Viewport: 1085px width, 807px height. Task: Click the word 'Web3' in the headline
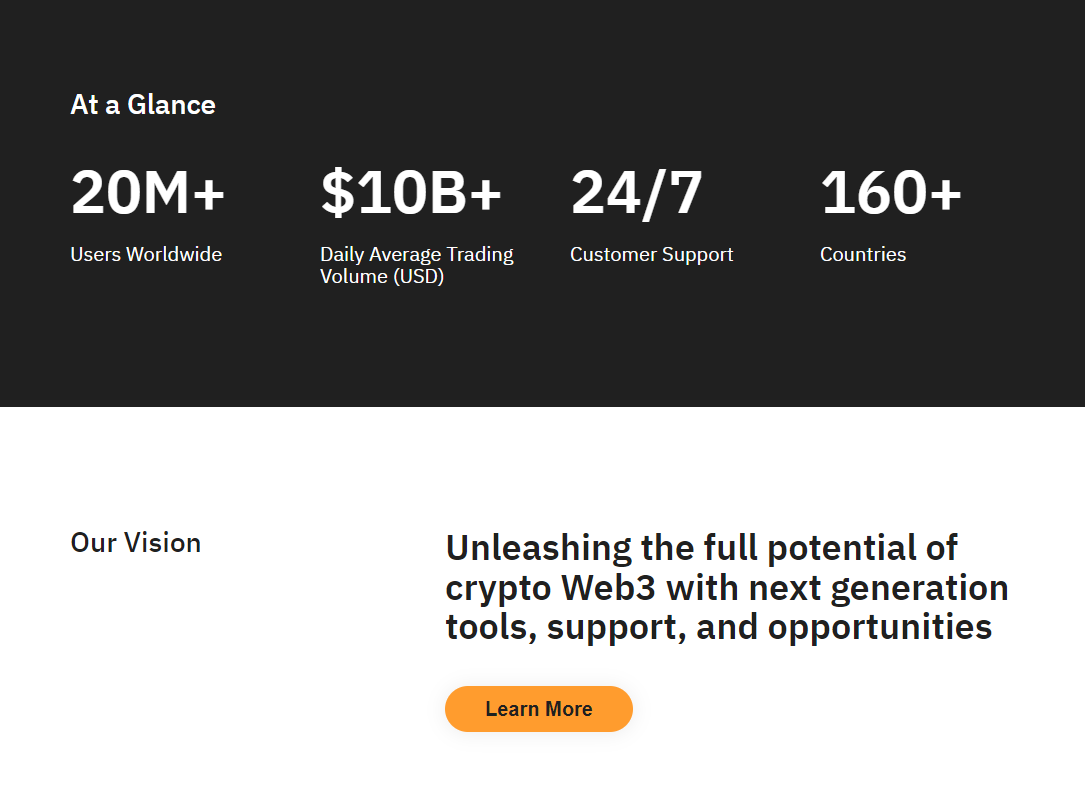click(x=608, y=588)
